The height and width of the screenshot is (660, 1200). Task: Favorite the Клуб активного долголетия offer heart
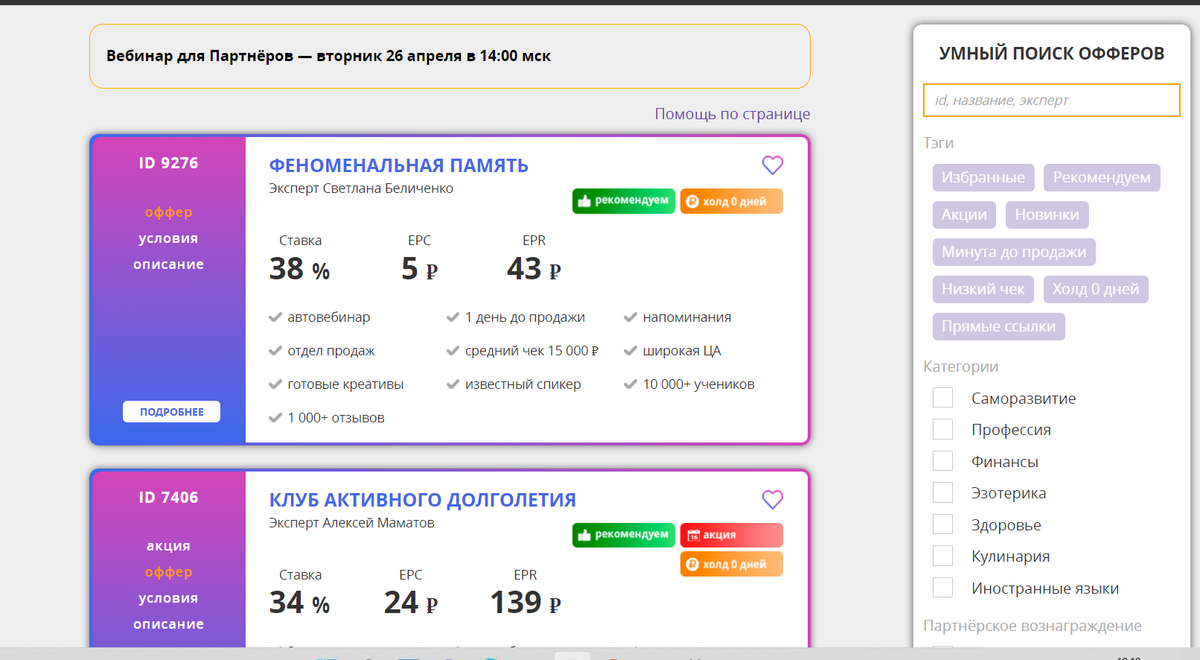[772, 499]
